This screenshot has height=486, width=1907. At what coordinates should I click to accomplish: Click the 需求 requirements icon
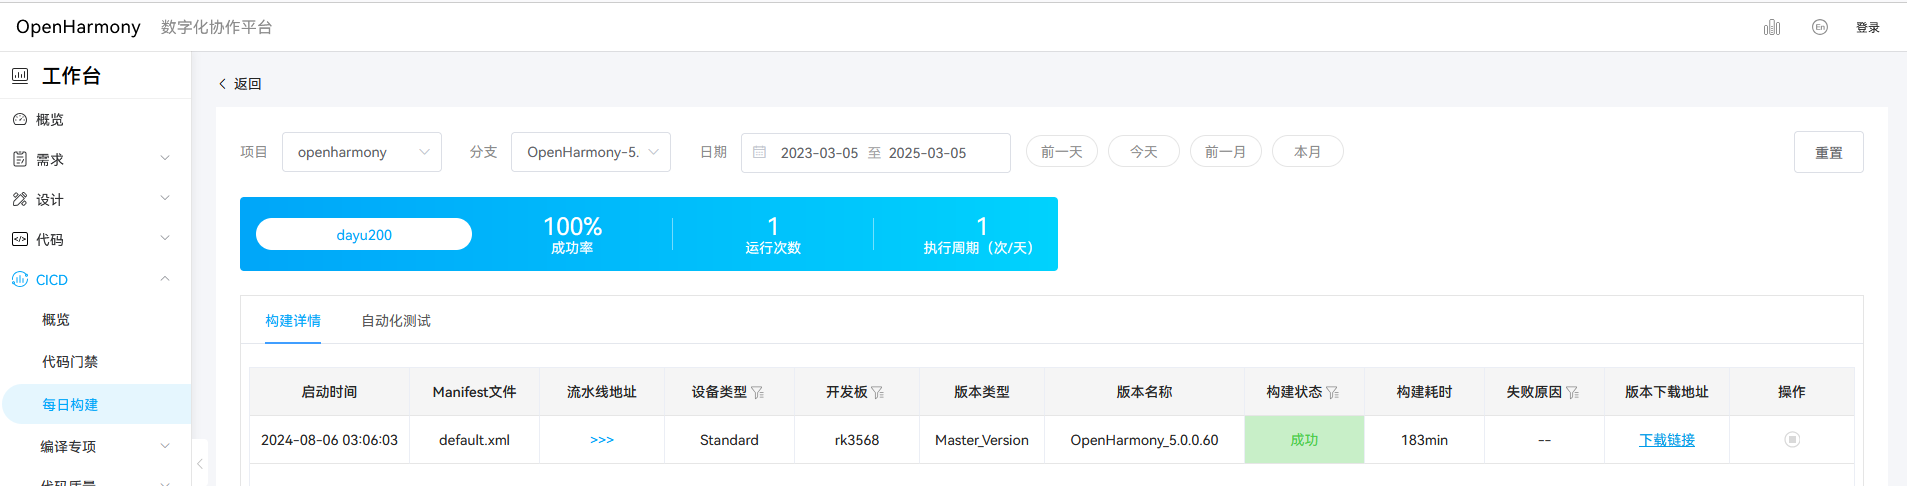point(20,159)
